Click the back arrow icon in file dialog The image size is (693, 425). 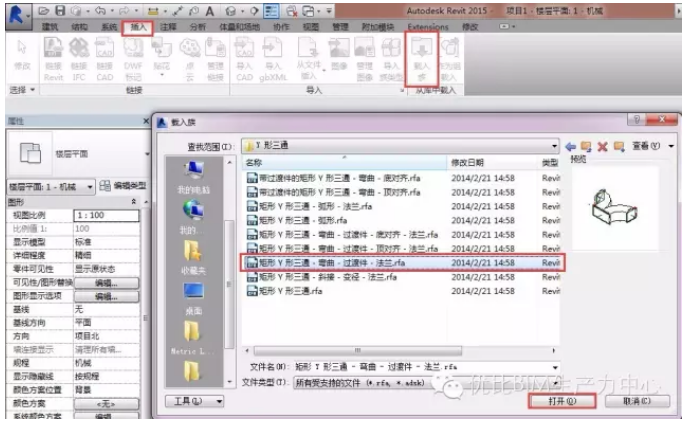coord(570,145)
